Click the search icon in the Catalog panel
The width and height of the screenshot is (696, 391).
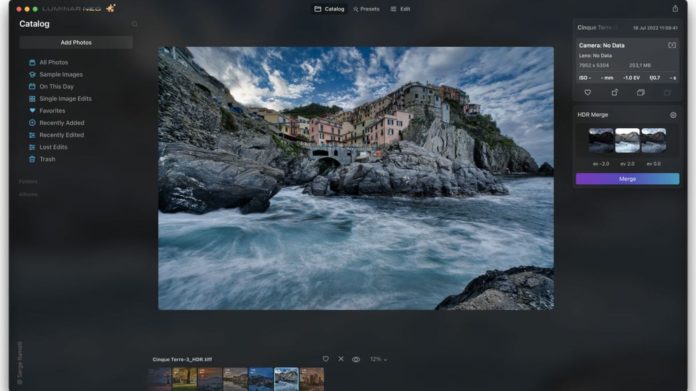[134, 24]
